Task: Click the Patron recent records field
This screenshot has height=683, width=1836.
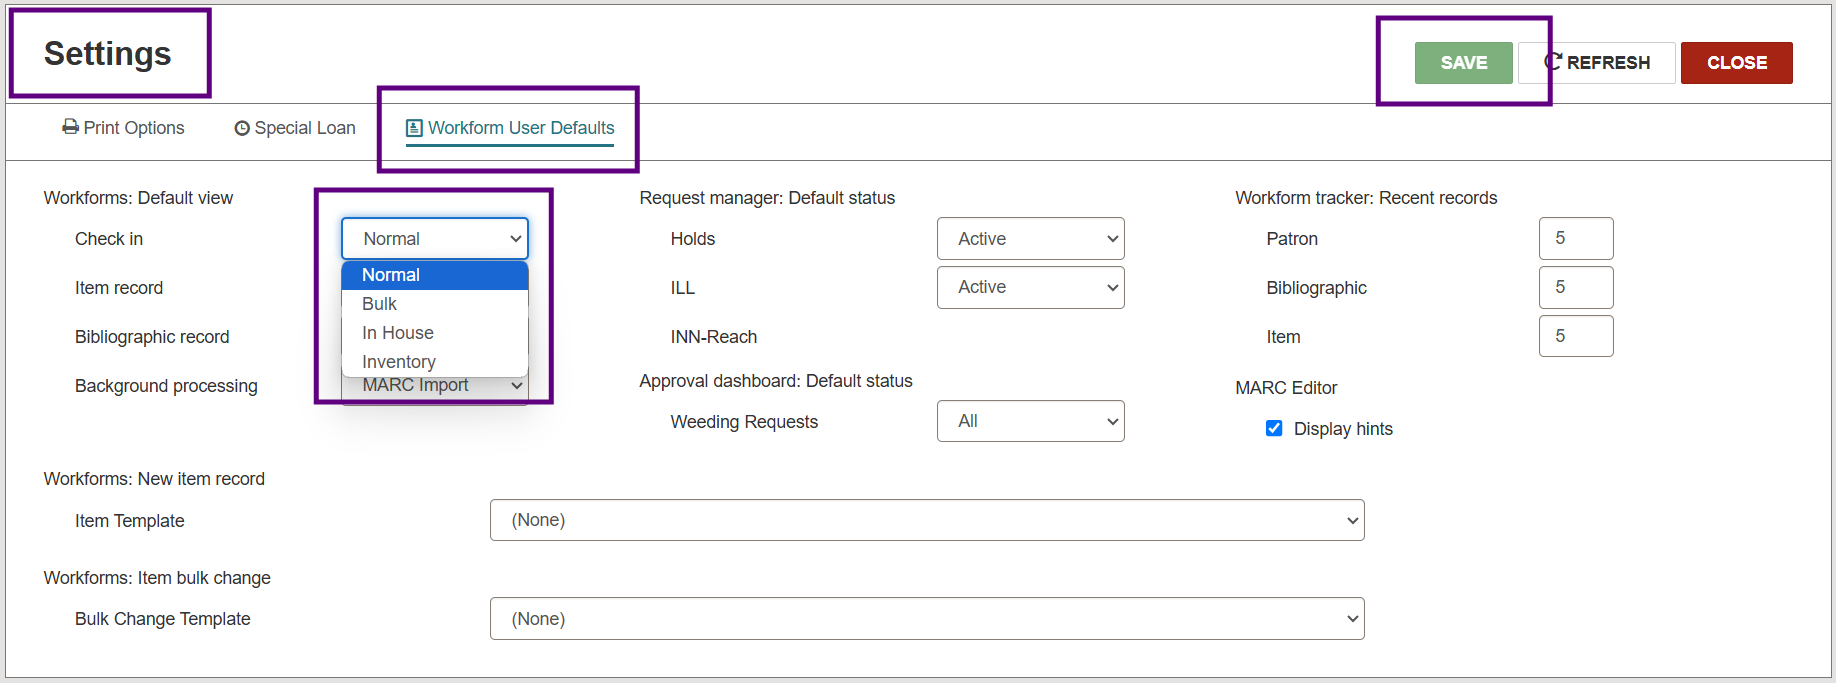Action: [x=1575, y=239]
